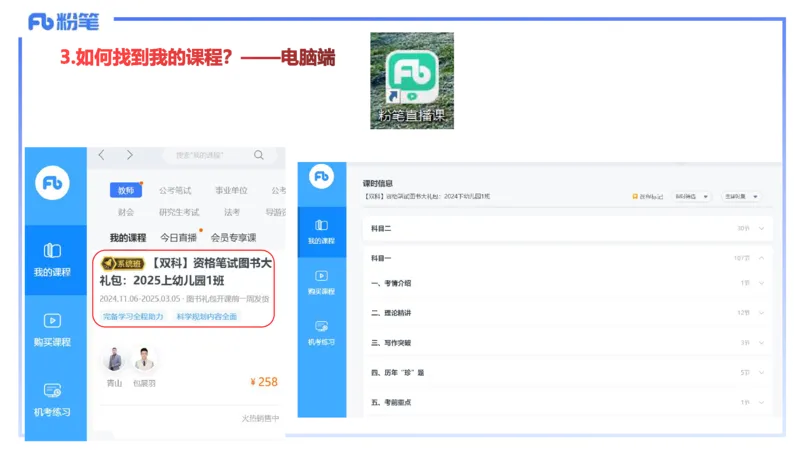Expand the 二、理论精讲 chevron
The height and width of the screenshot is (450, 800).
[x=761, y=313]
